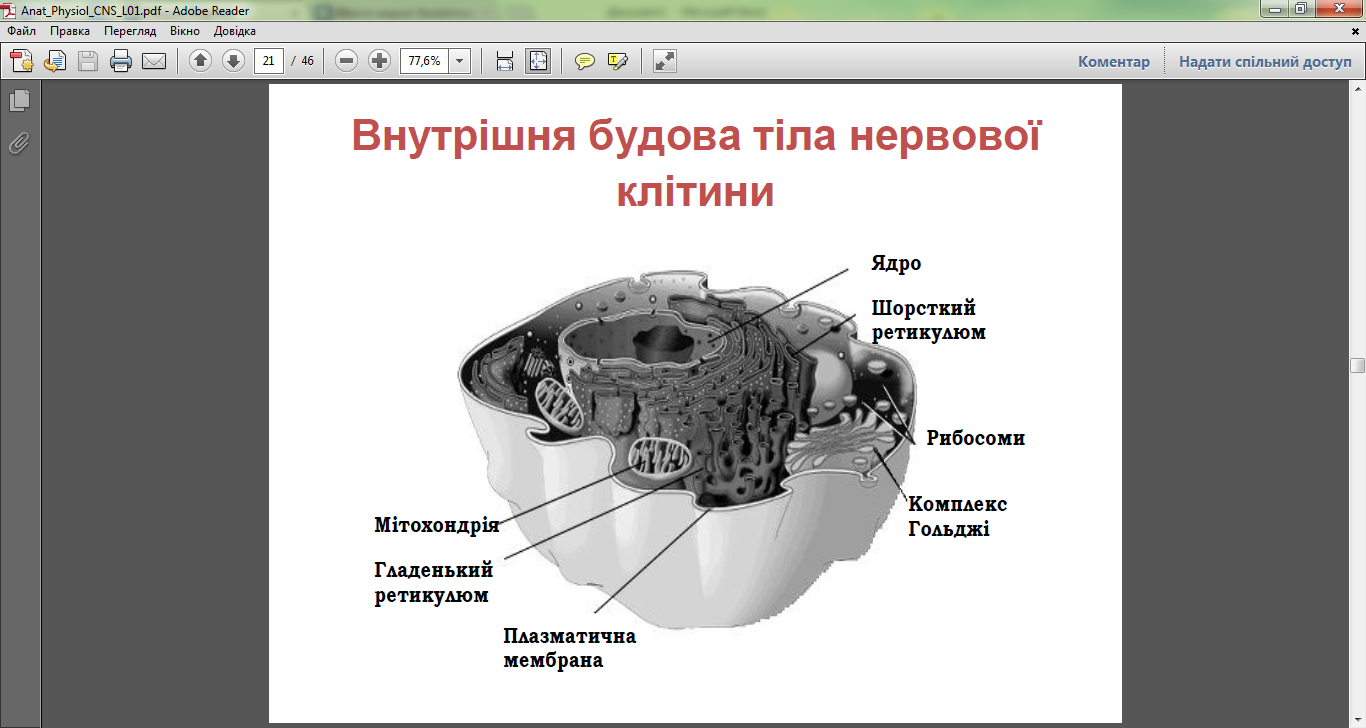The image size is (1366, 728).
Task: Click the send email envelope icon
Action: 154,61
